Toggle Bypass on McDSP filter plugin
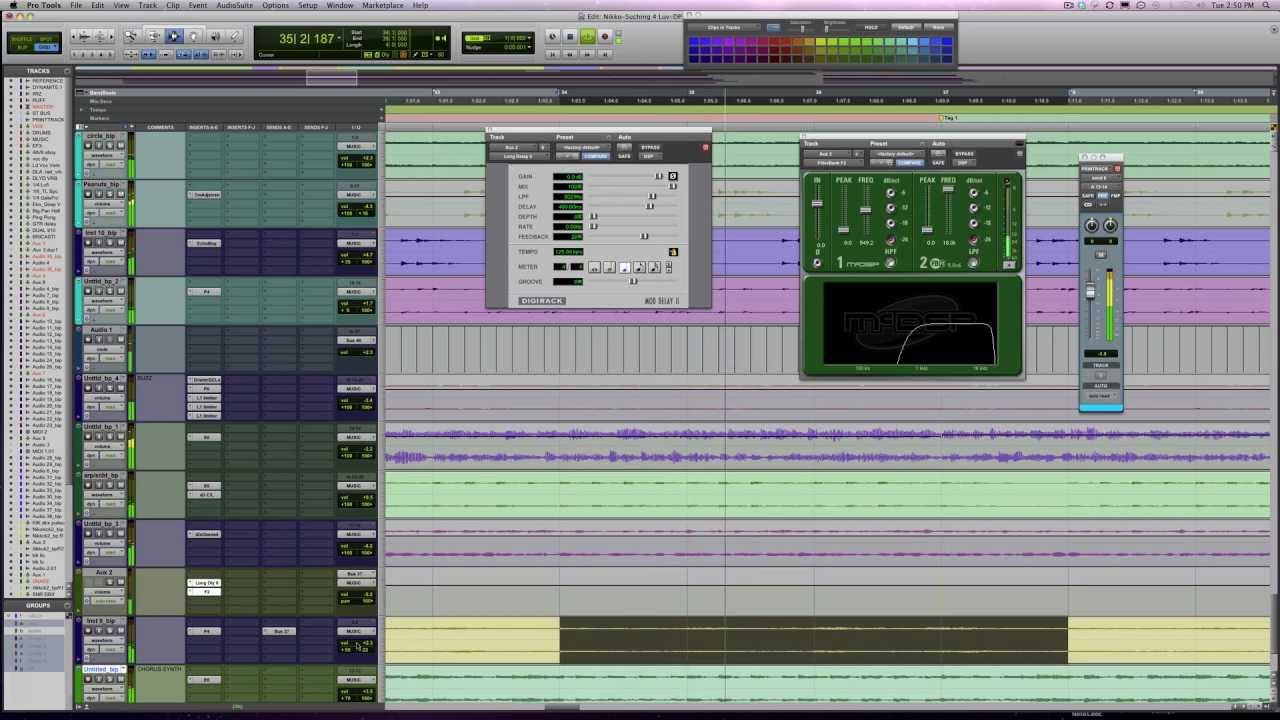This screenshot has height=720, width=1280. coord(964,154)
